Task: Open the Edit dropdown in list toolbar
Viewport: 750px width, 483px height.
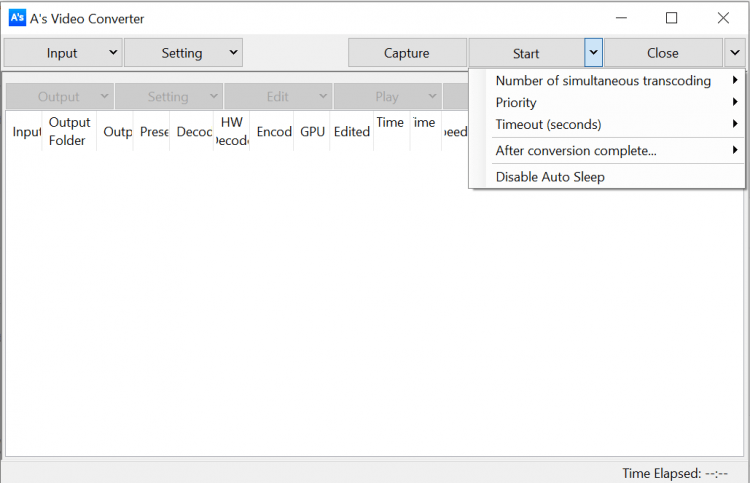Action: (278, 97)
